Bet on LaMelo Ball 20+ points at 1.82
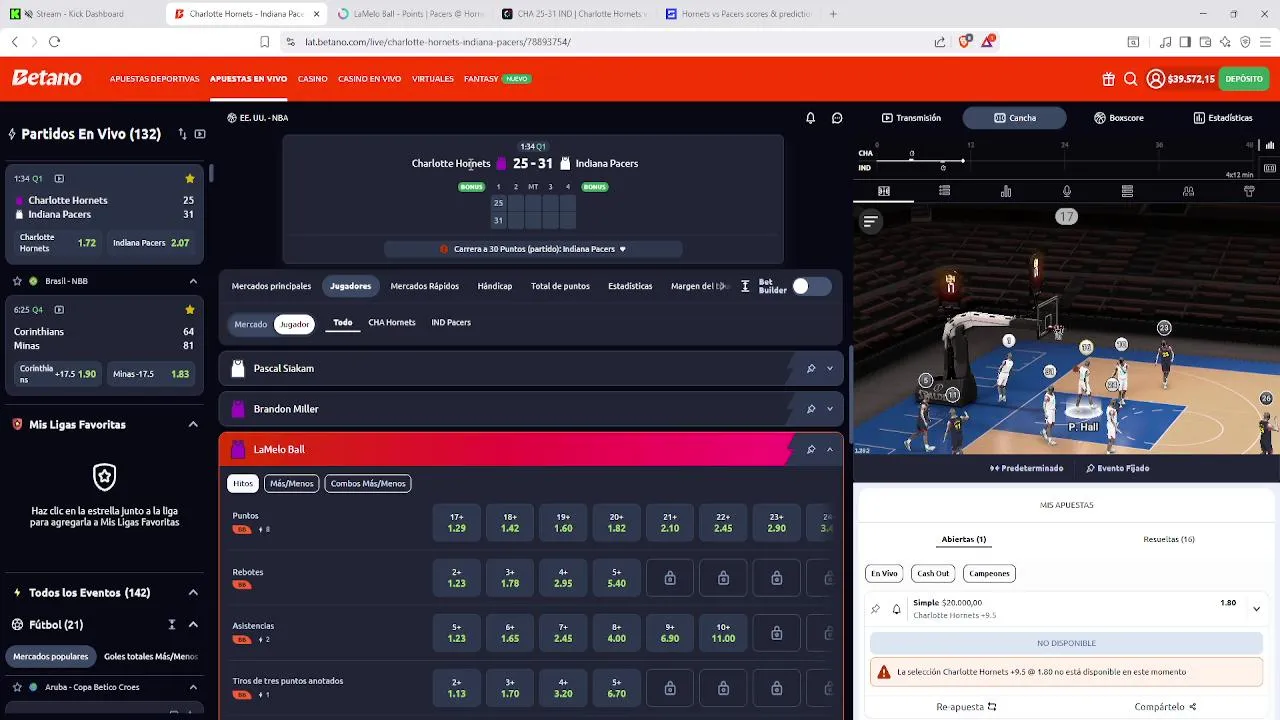Screen dimensions: 1280x720 click(616, 523)
